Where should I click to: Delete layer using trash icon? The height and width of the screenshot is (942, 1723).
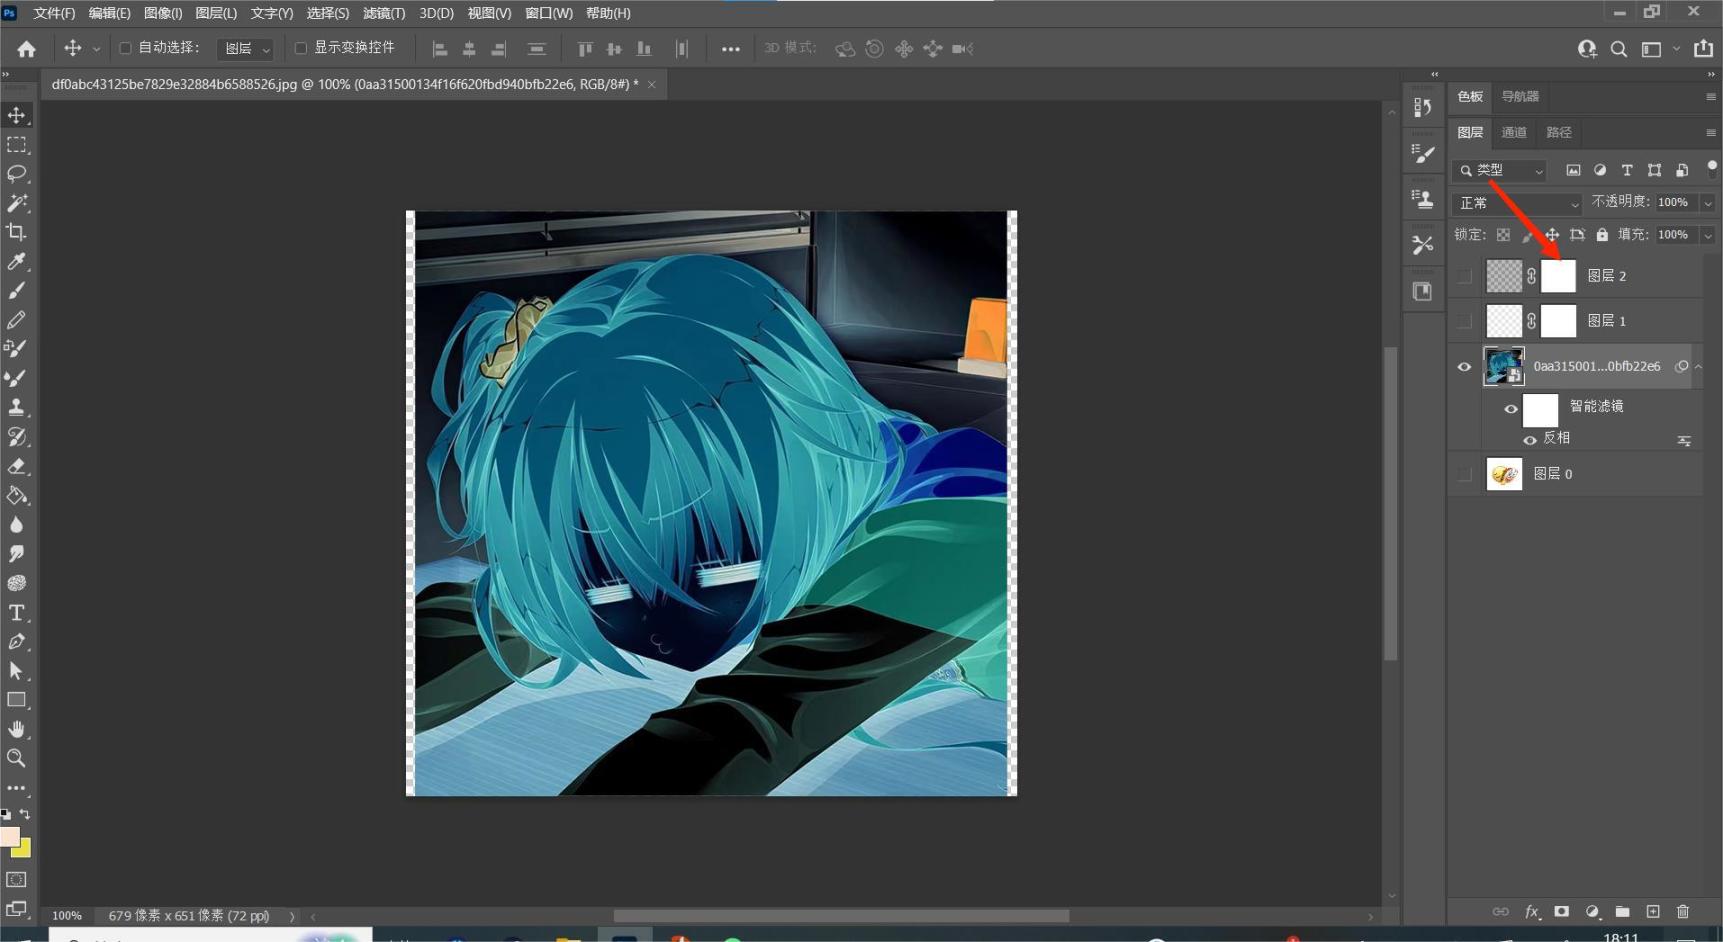1683,912
